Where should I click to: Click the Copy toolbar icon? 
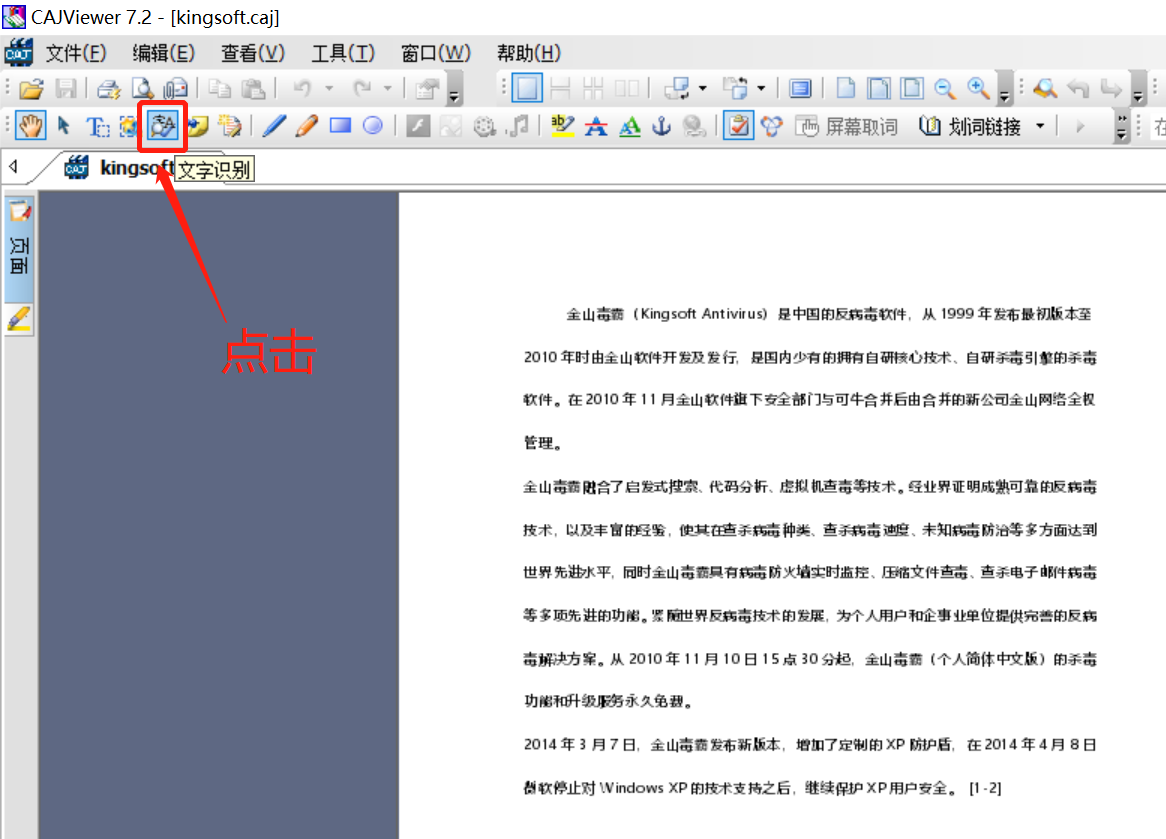(x=219, y=89)
